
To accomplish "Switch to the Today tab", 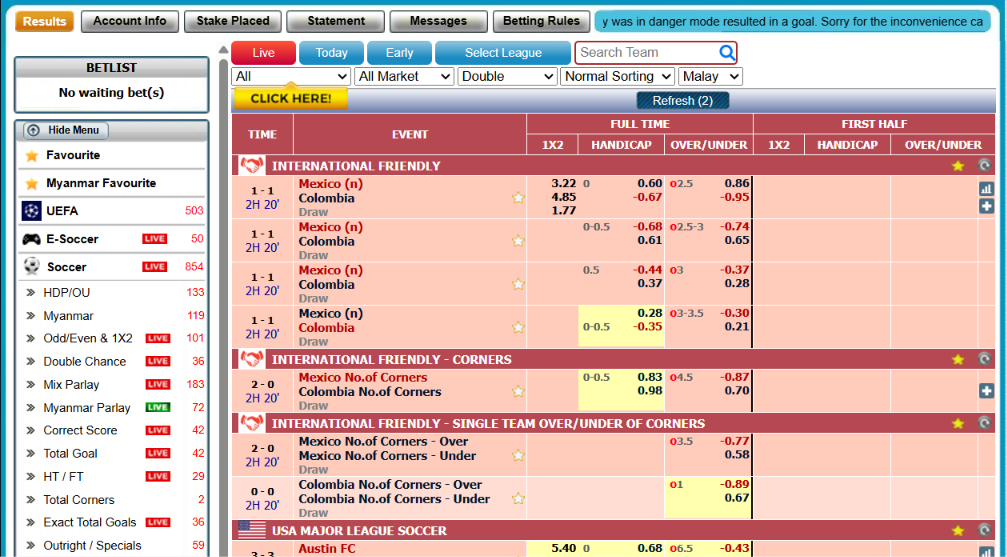I will pos(331,53).
